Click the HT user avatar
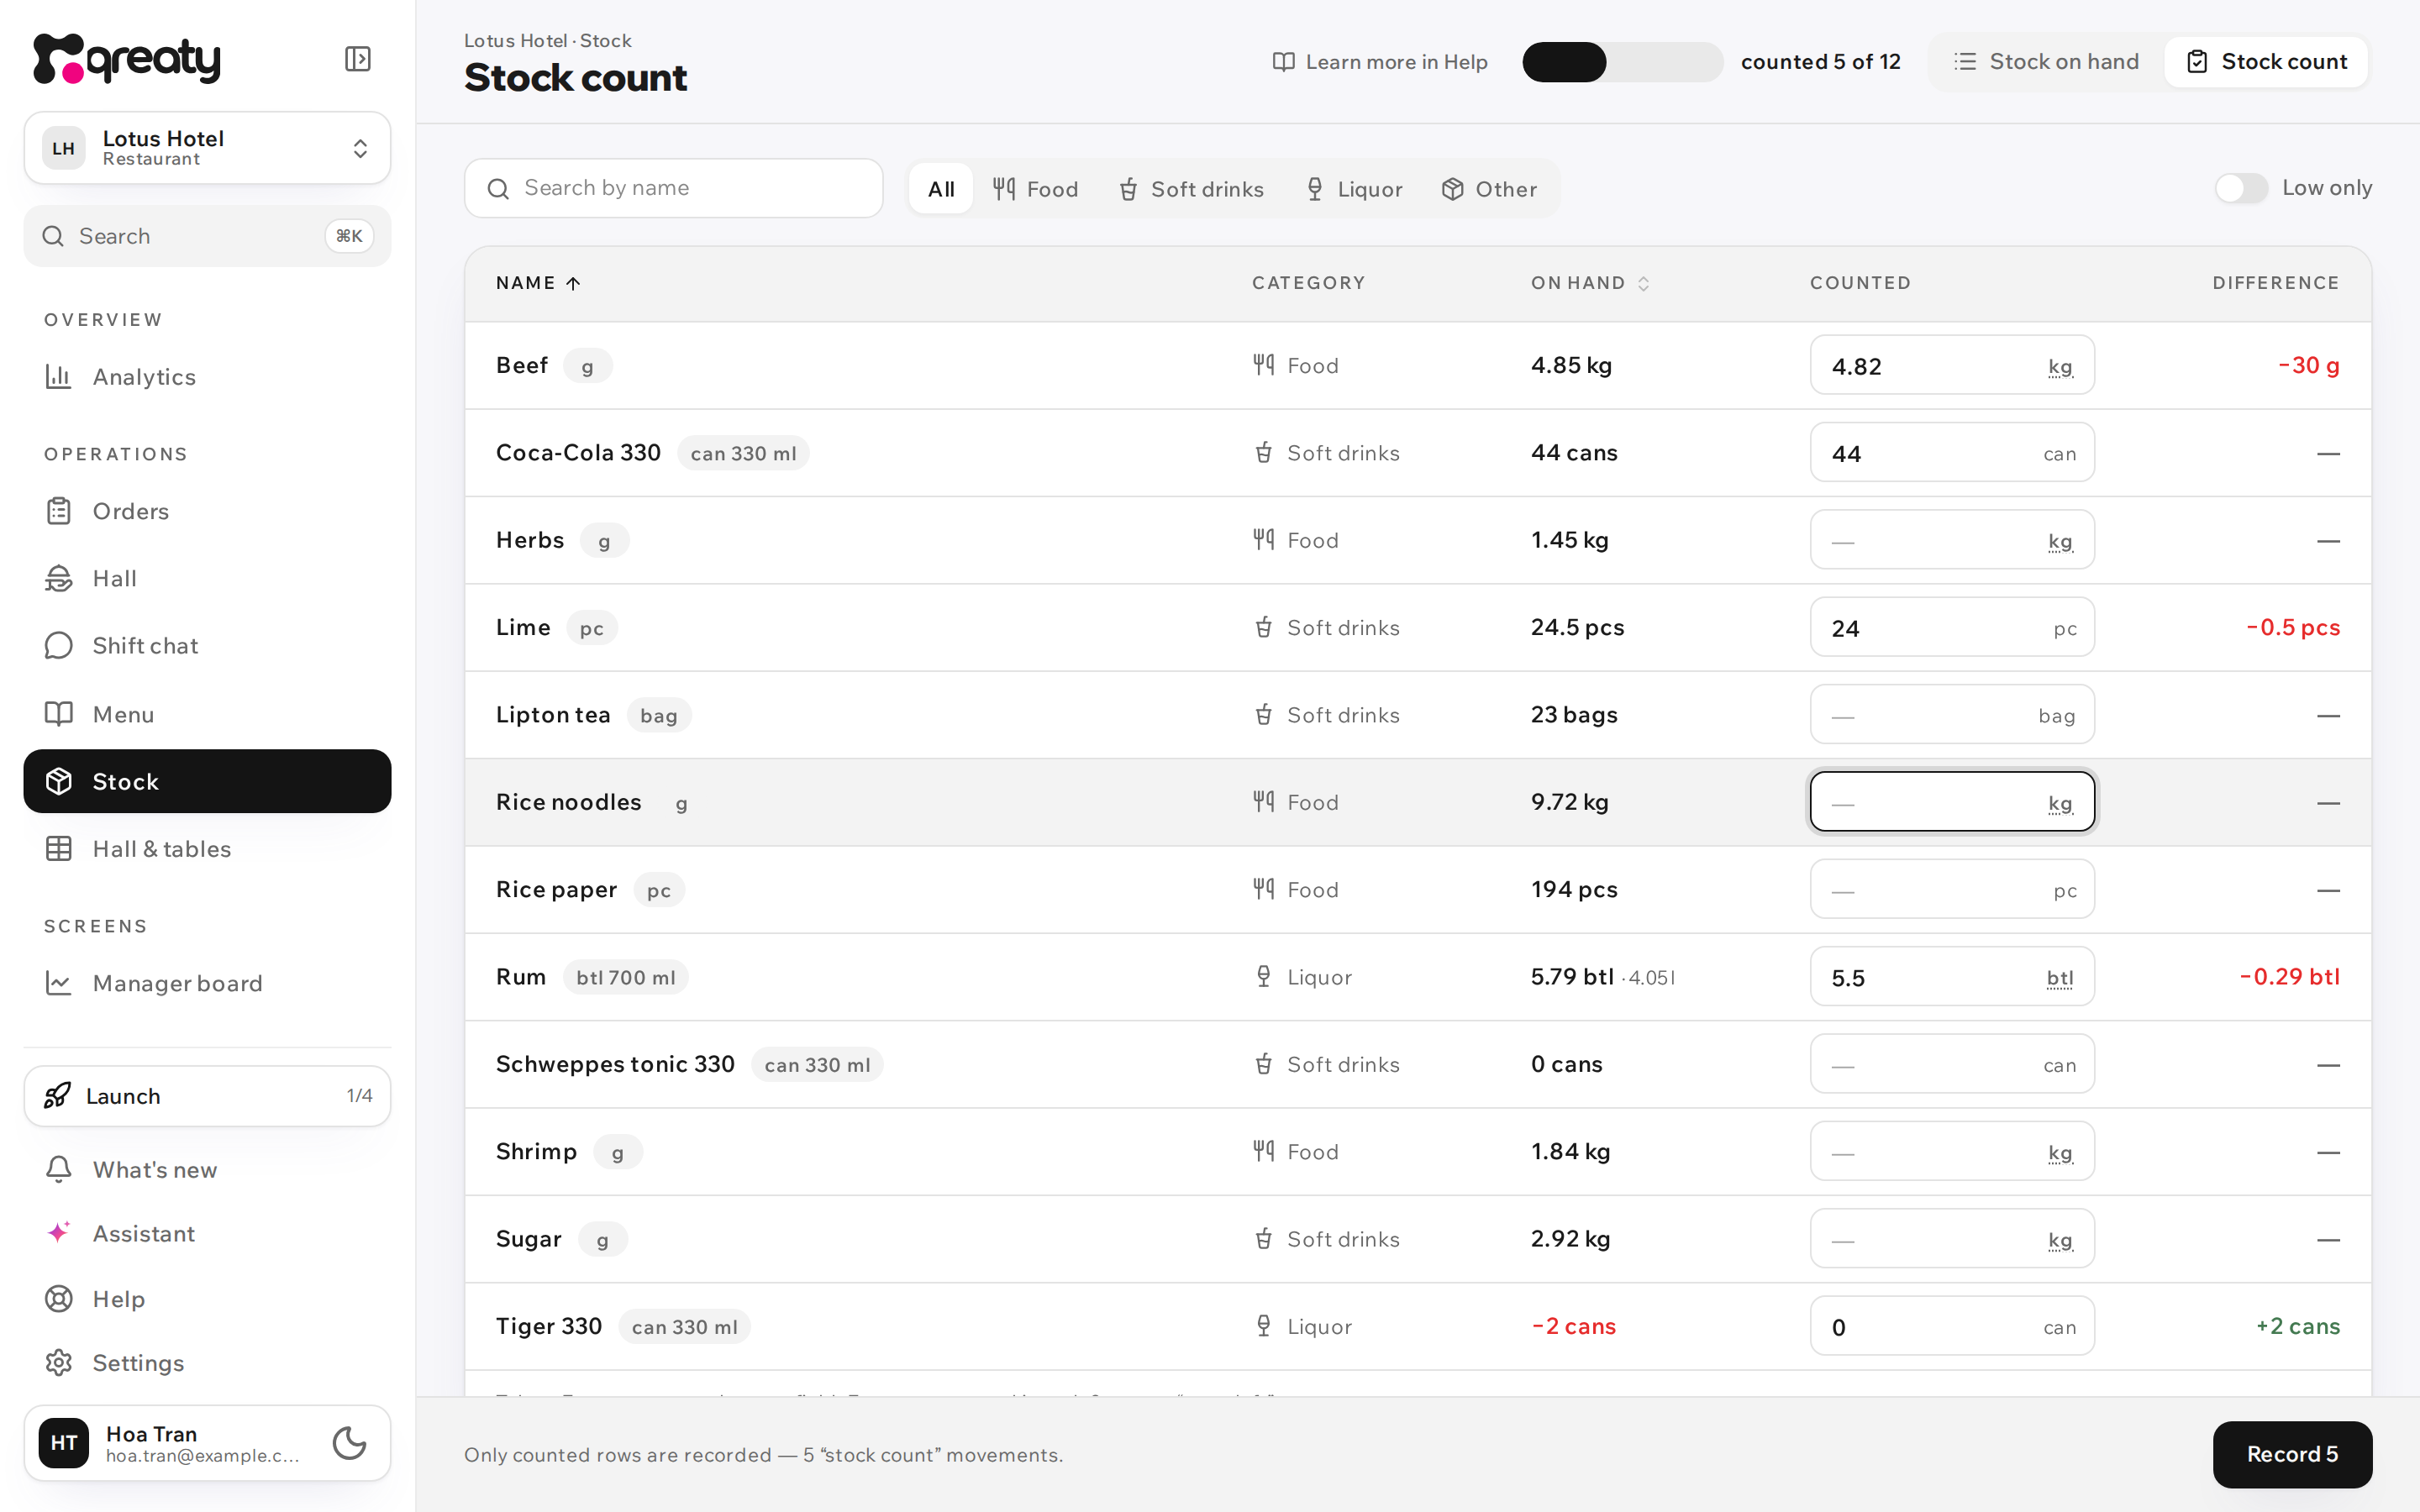2420x1512 pixels. tap(64, 1443)
